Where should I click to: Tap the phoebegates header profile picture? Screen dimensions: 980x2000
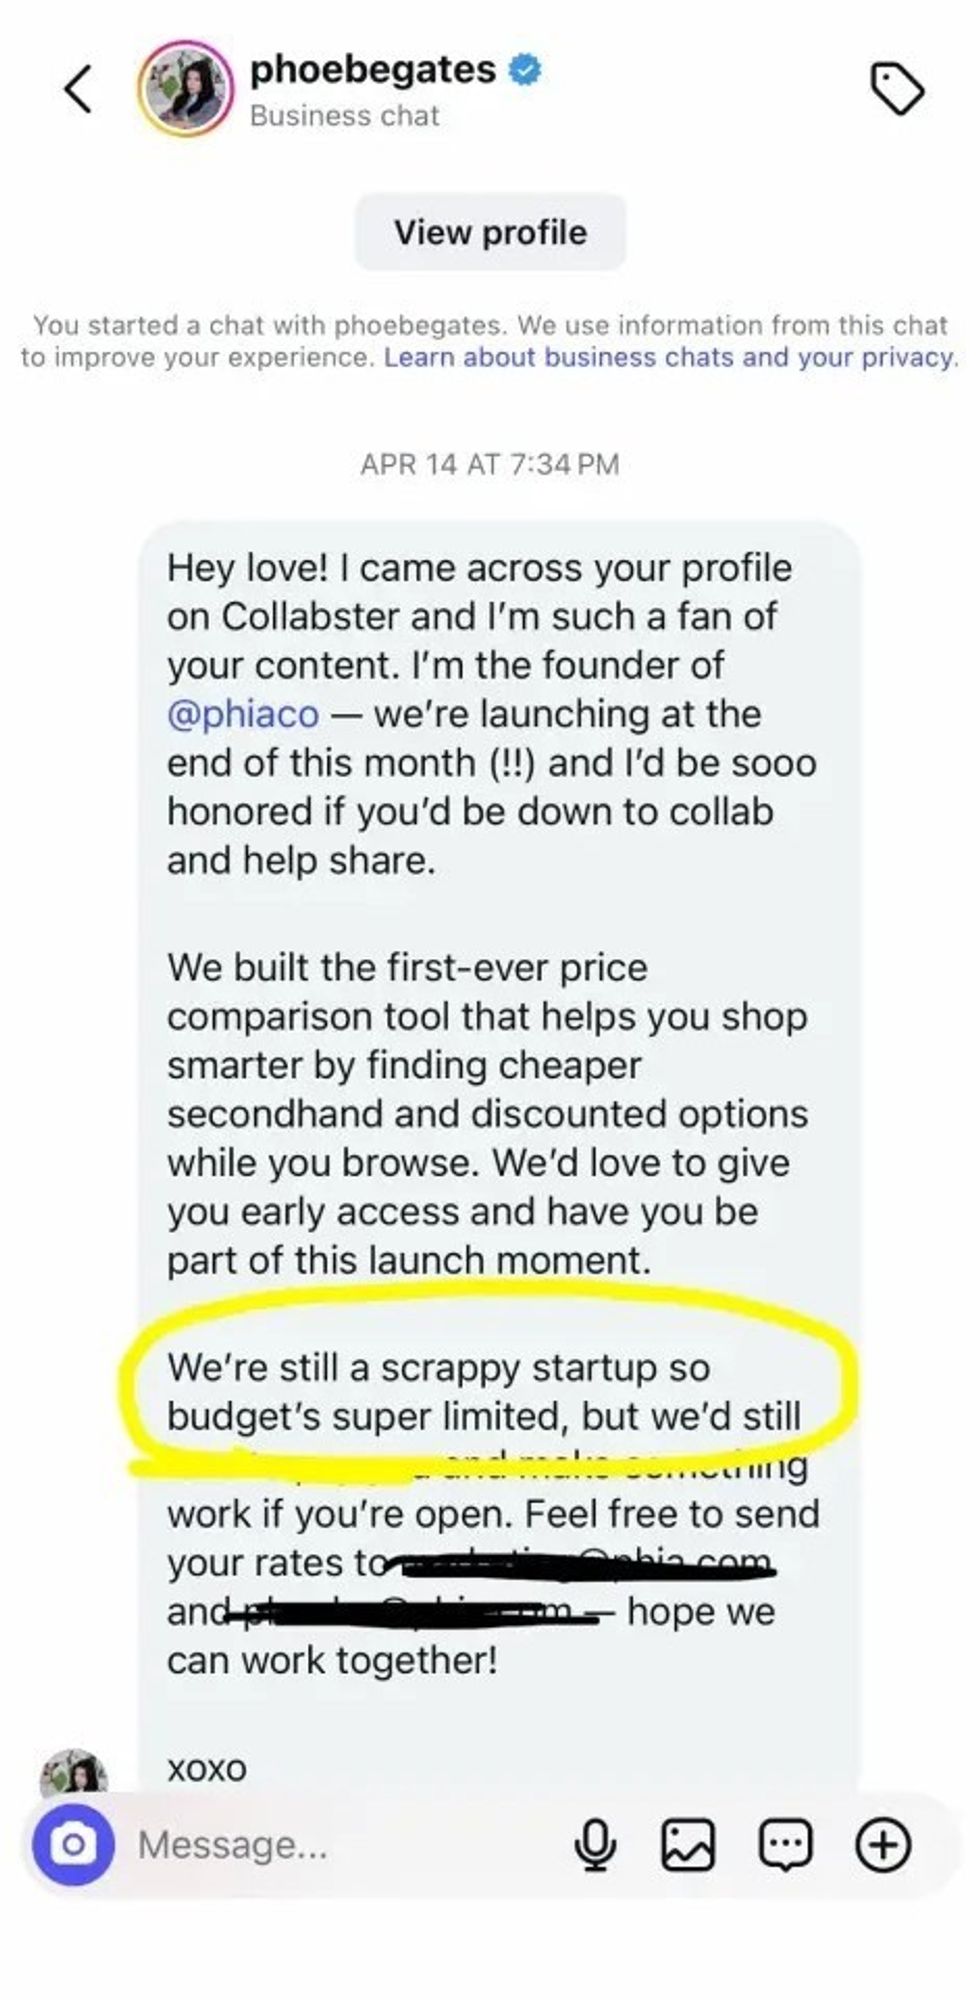click(186, 90)
